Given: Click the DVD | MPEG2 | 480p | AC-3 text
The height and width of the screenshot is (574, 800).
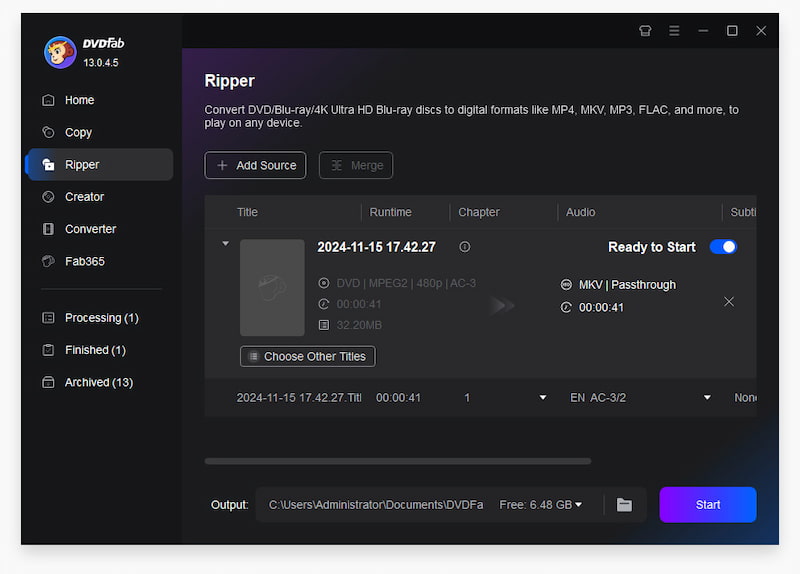Looking at the screenshot, I should point(406,283).
